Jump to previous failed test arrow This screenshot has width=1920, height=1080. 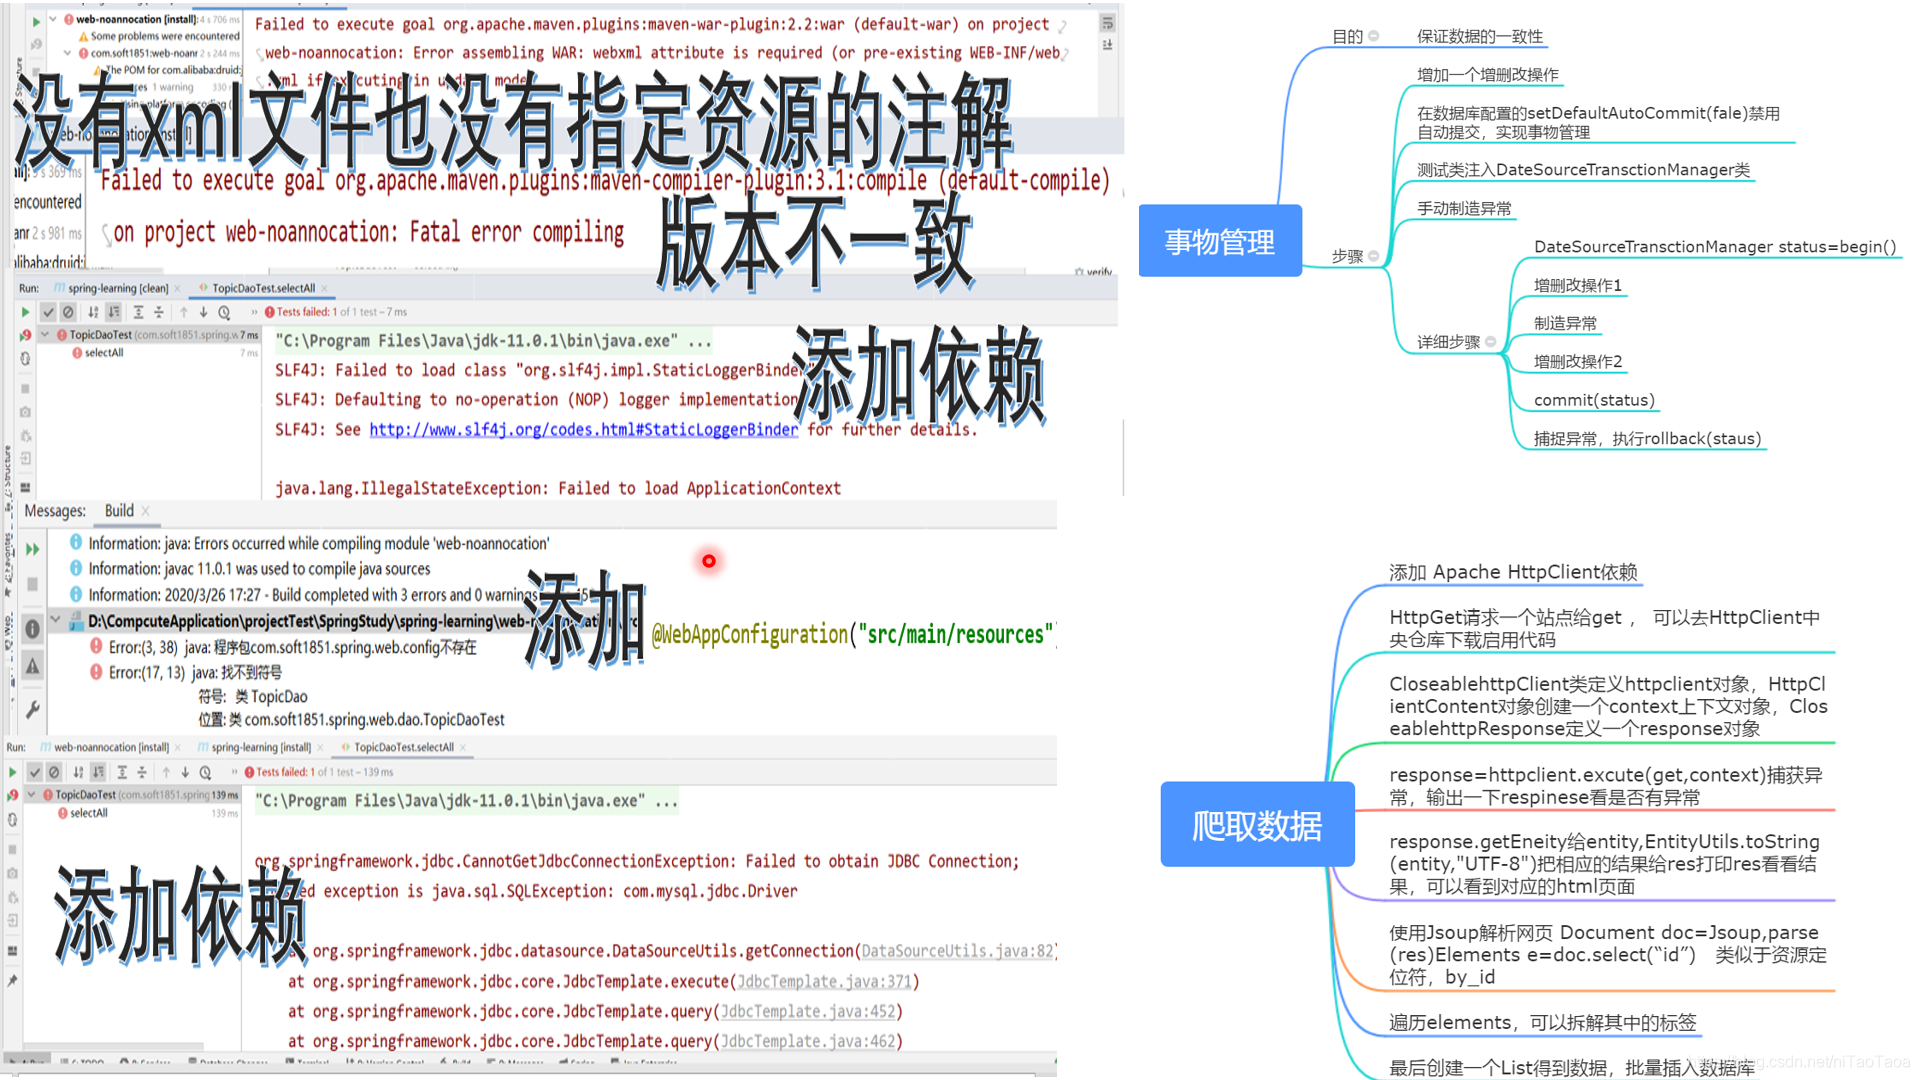click(x=184, y=311)
